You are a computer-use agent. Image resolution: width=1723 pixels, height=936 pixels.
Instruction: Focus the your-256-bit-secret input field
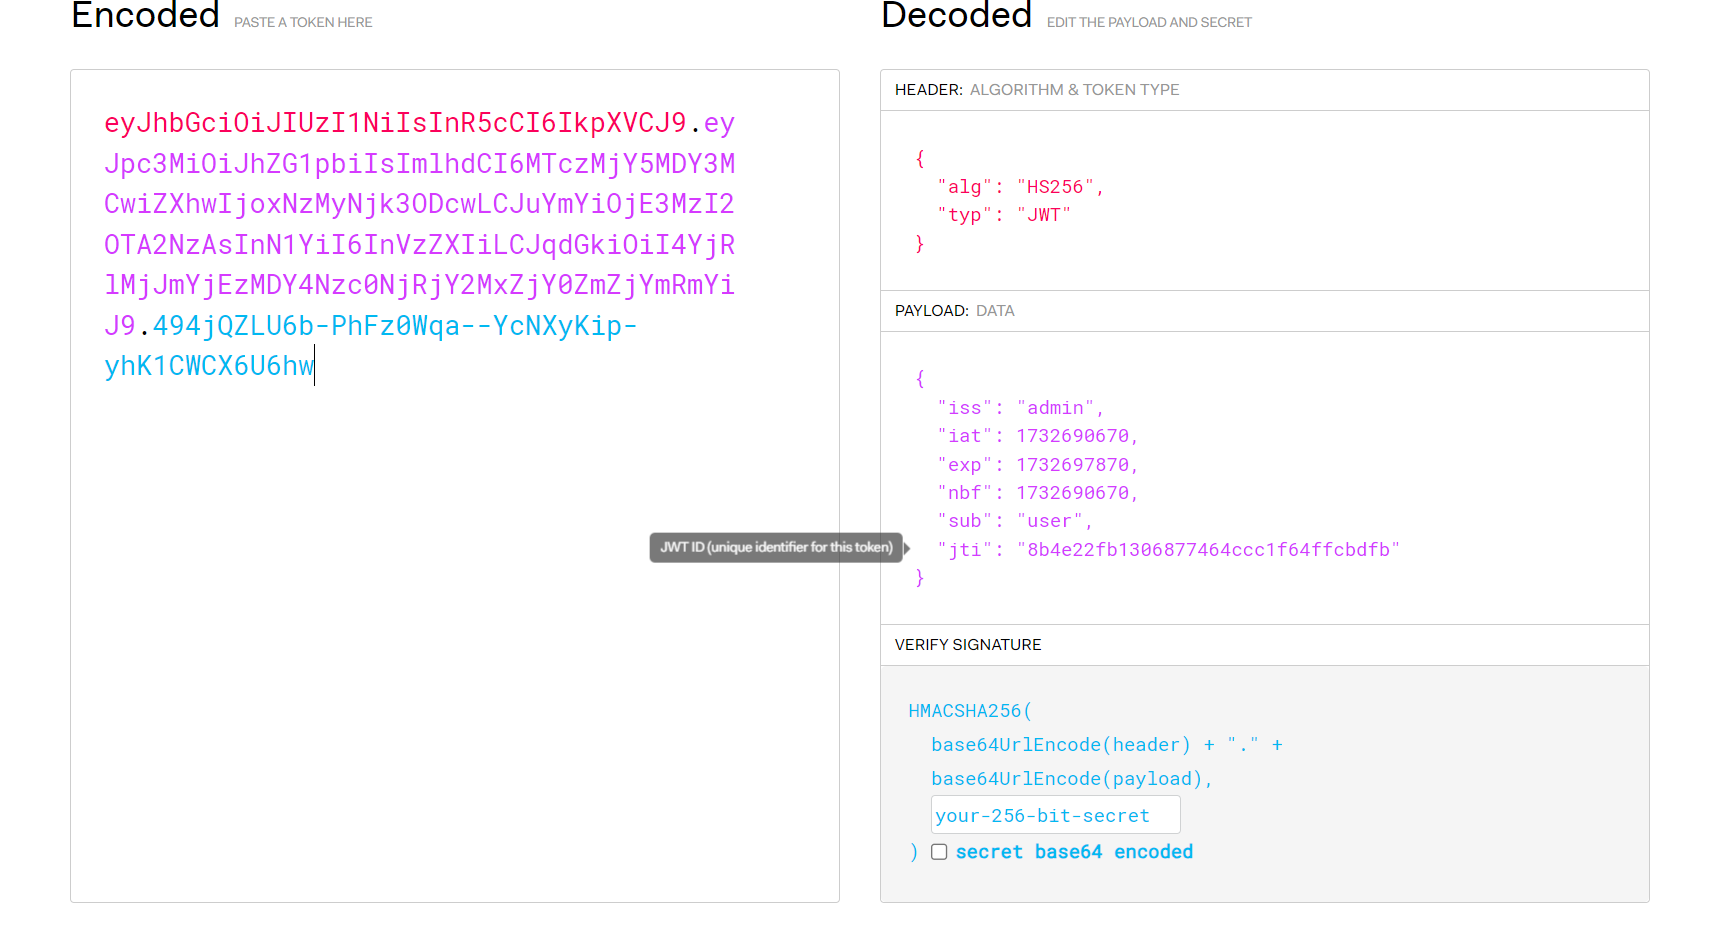click(x=1055, y=815)
